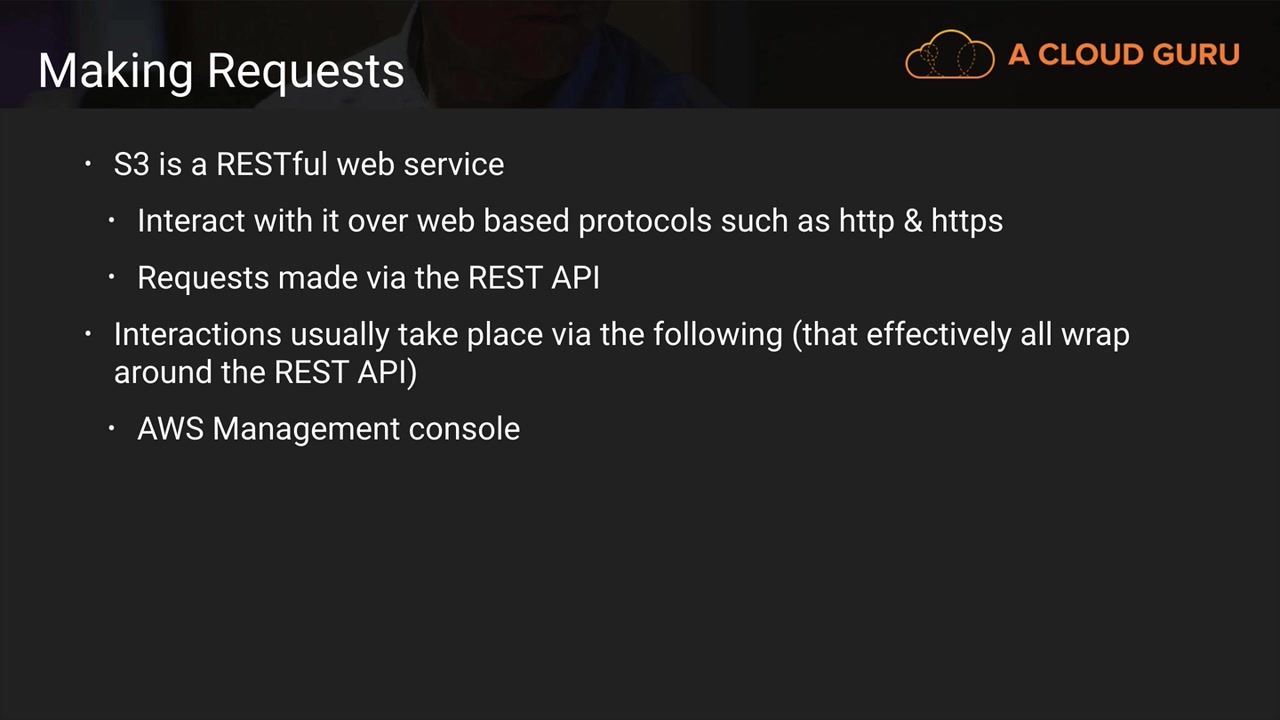Select the "S3 is a RESTful web service" line

click(x=308, y=164)
